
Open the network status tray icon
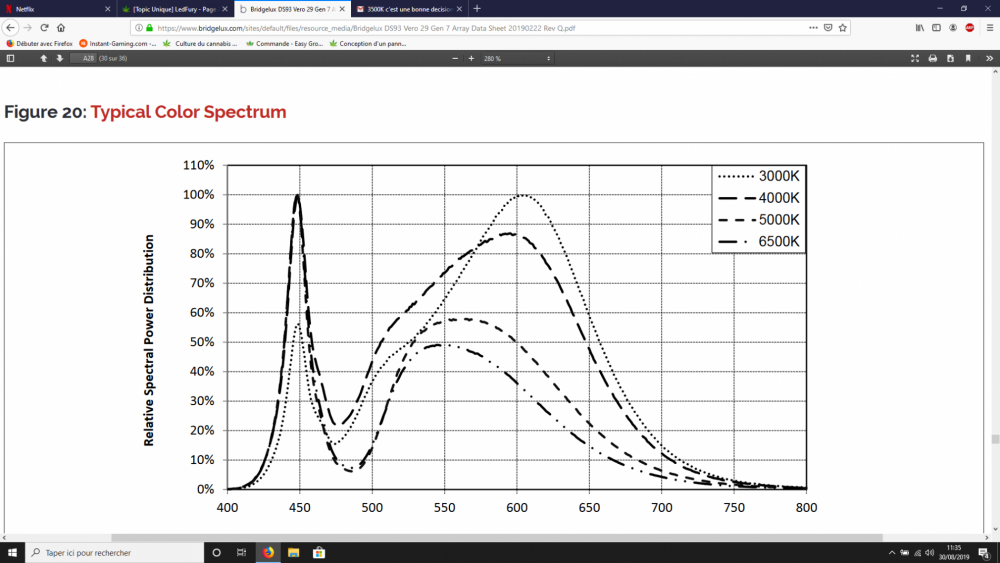tap(917, 553)
